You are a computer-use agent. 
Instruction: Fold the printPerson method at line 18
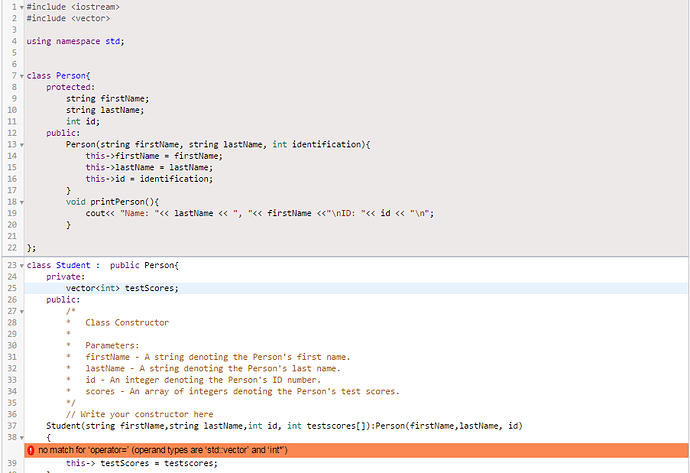(21, 201)
